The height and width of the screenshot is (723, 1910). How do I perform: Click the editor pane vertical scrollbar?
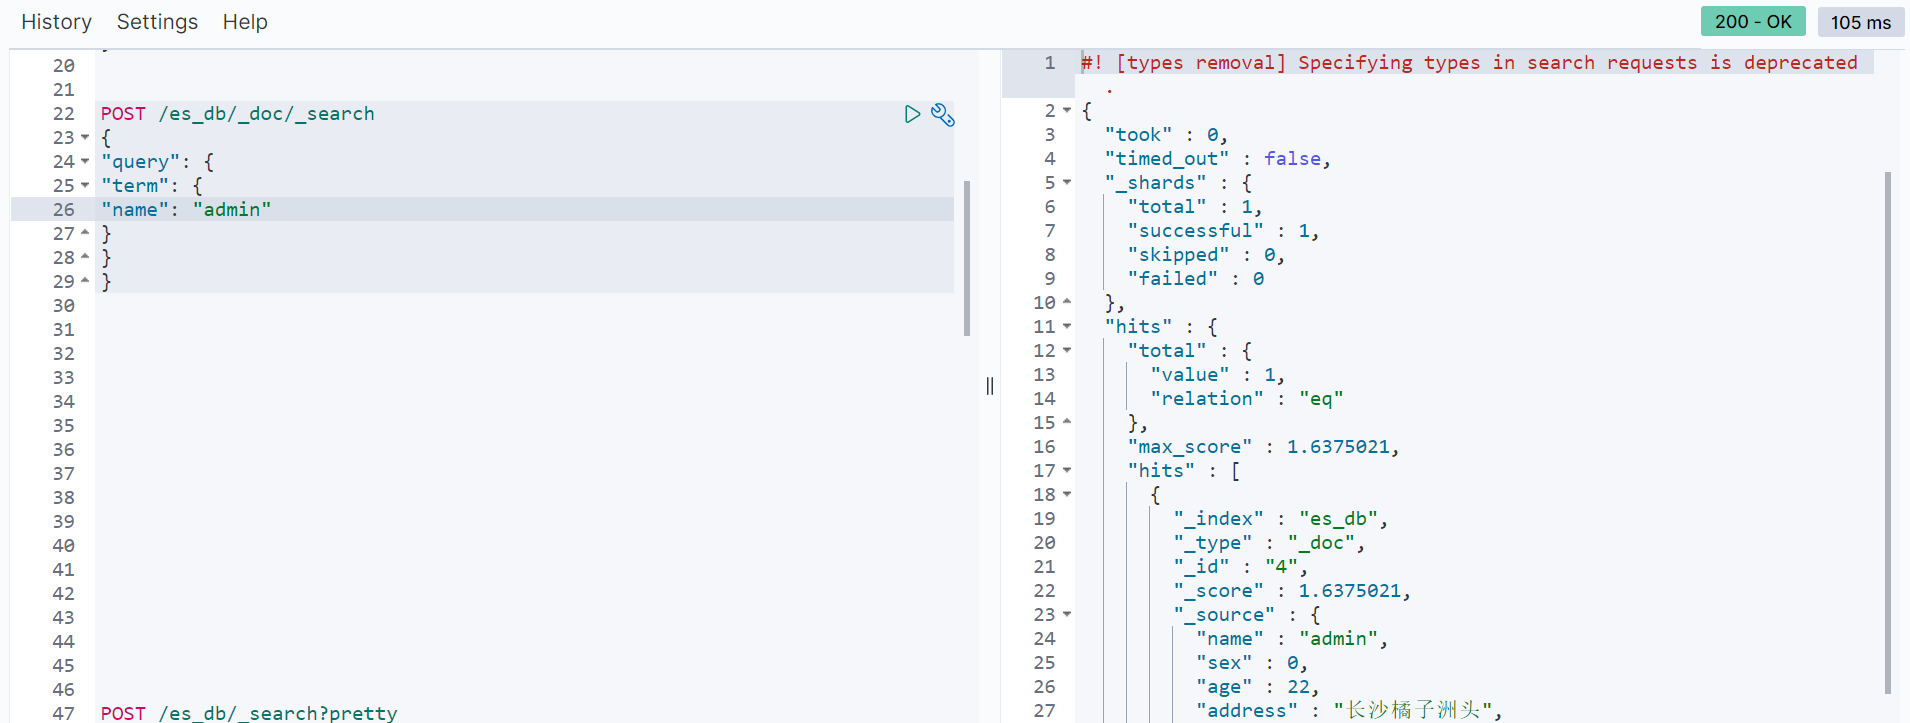967,258
